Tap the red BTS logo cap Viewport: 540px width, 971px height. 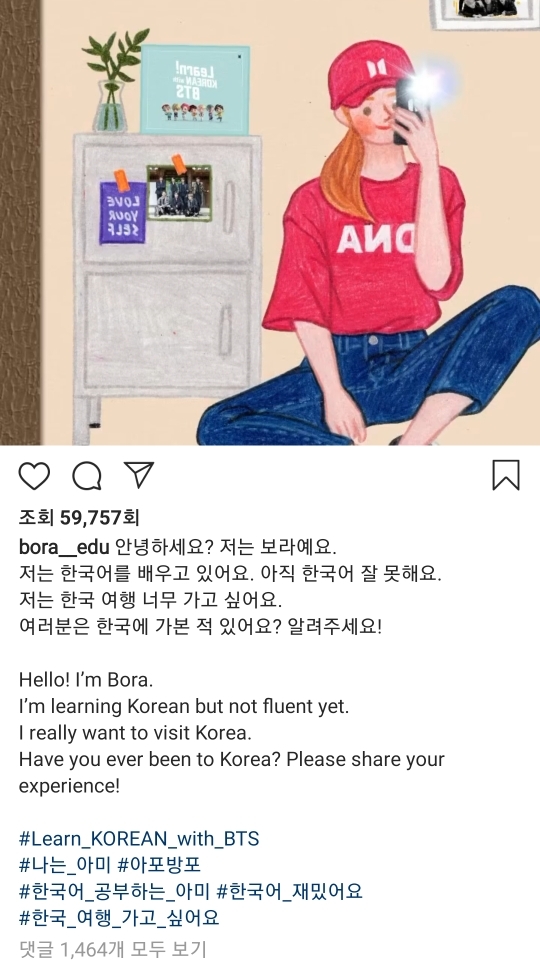click(370, 76)
